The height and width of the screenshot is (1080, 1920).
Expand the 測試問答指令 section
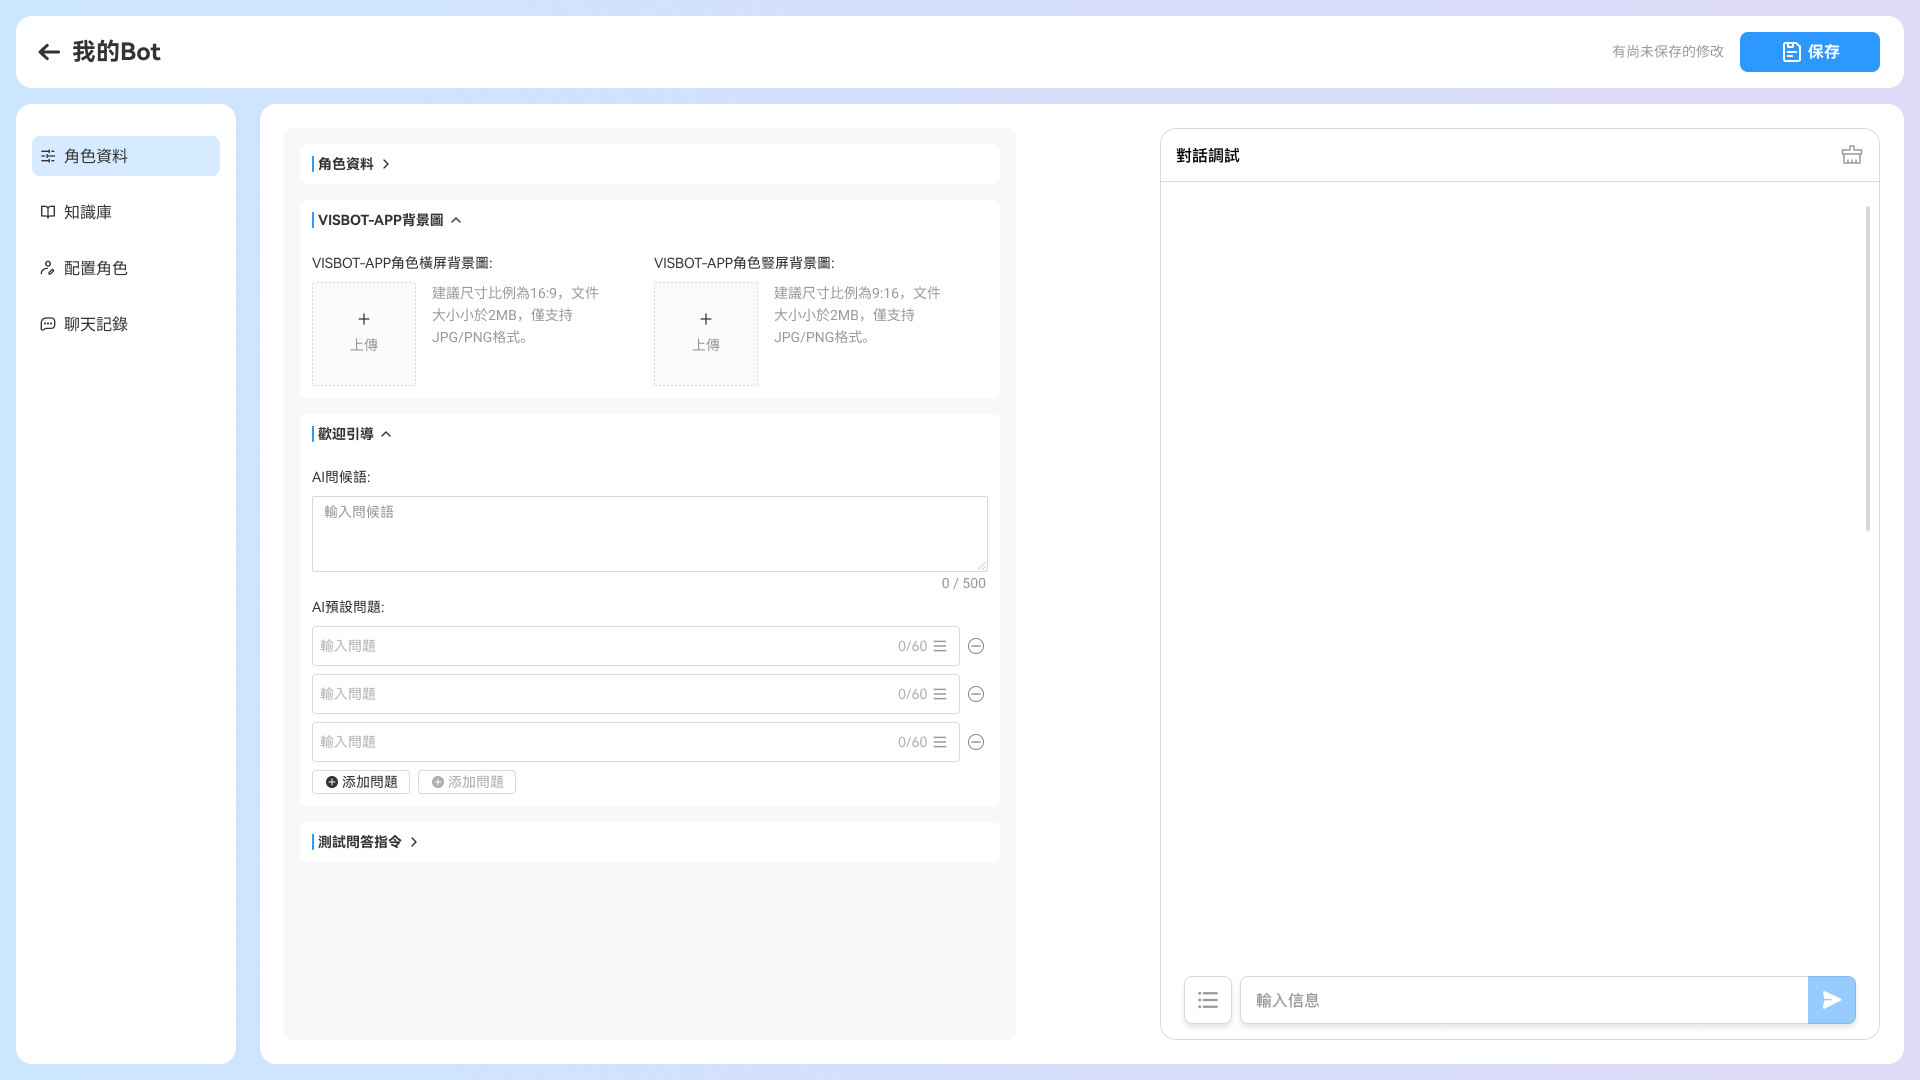point(366,842)
